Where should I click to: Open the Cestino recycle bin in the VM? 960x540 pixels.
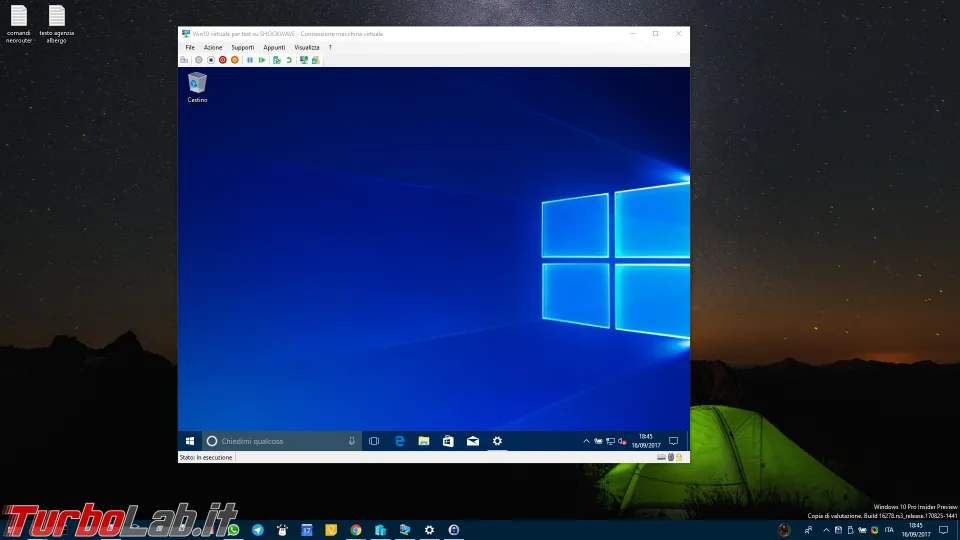click(197, 86)
